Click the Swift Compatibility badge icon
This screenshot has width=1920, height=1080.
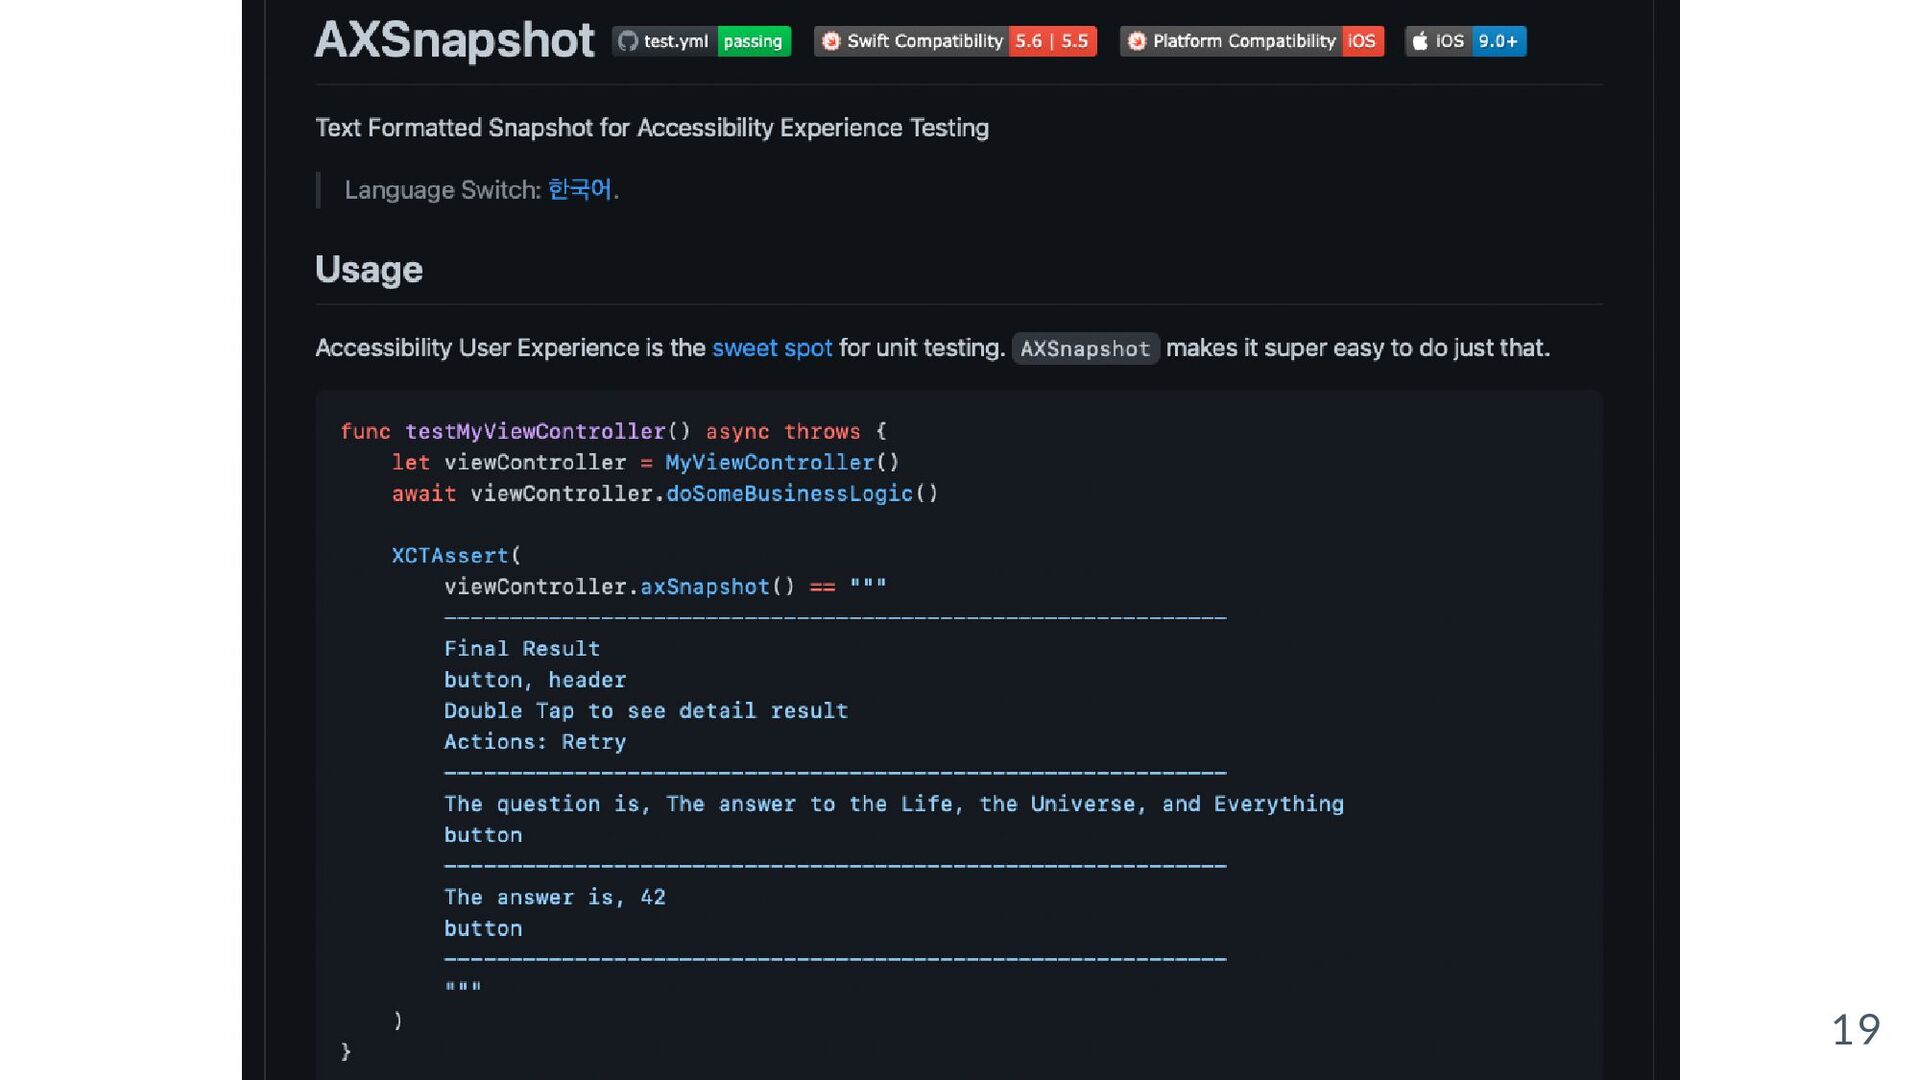pos(830,41)
